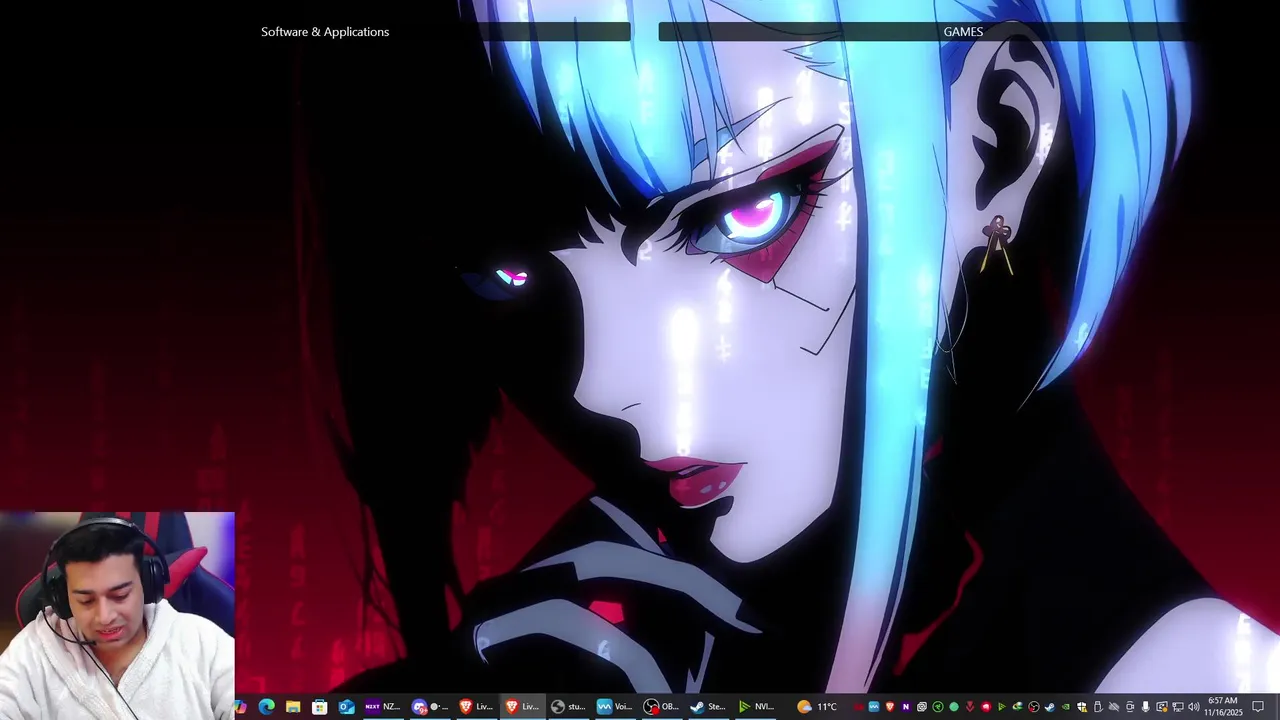Launch Microsoft Store taskbar icon
1280x720 pixels.
[x=319, y=707]
